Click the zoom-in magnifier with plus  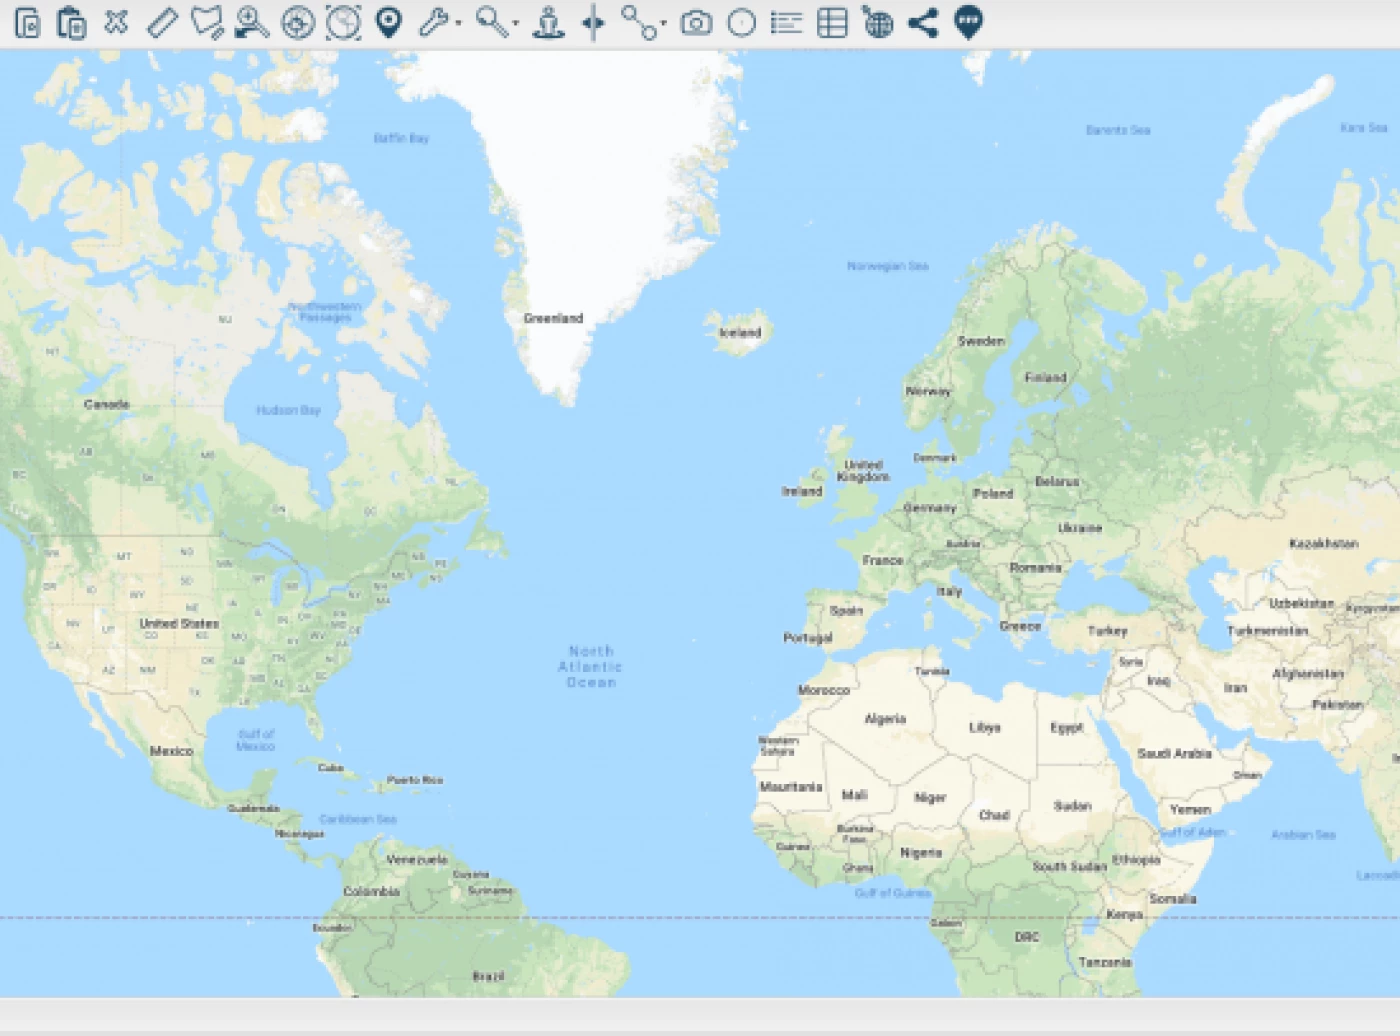click(251, 22)
